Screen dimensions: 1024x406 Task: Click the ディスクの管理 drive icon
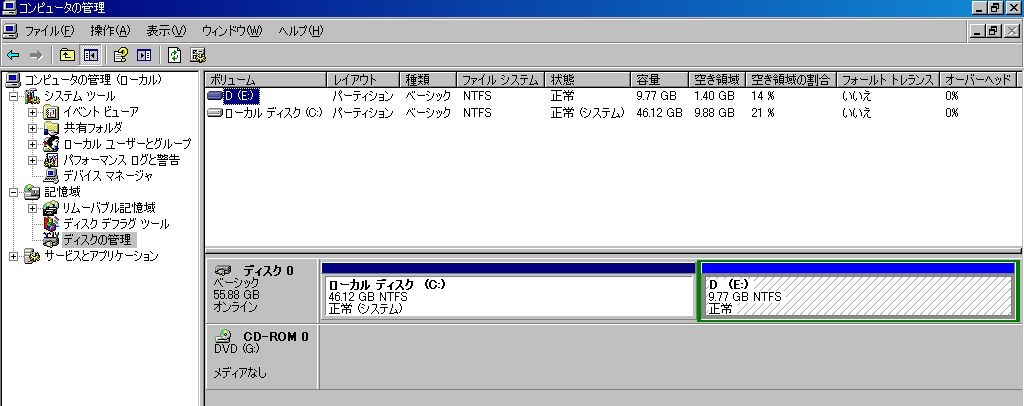click(52, 240)
